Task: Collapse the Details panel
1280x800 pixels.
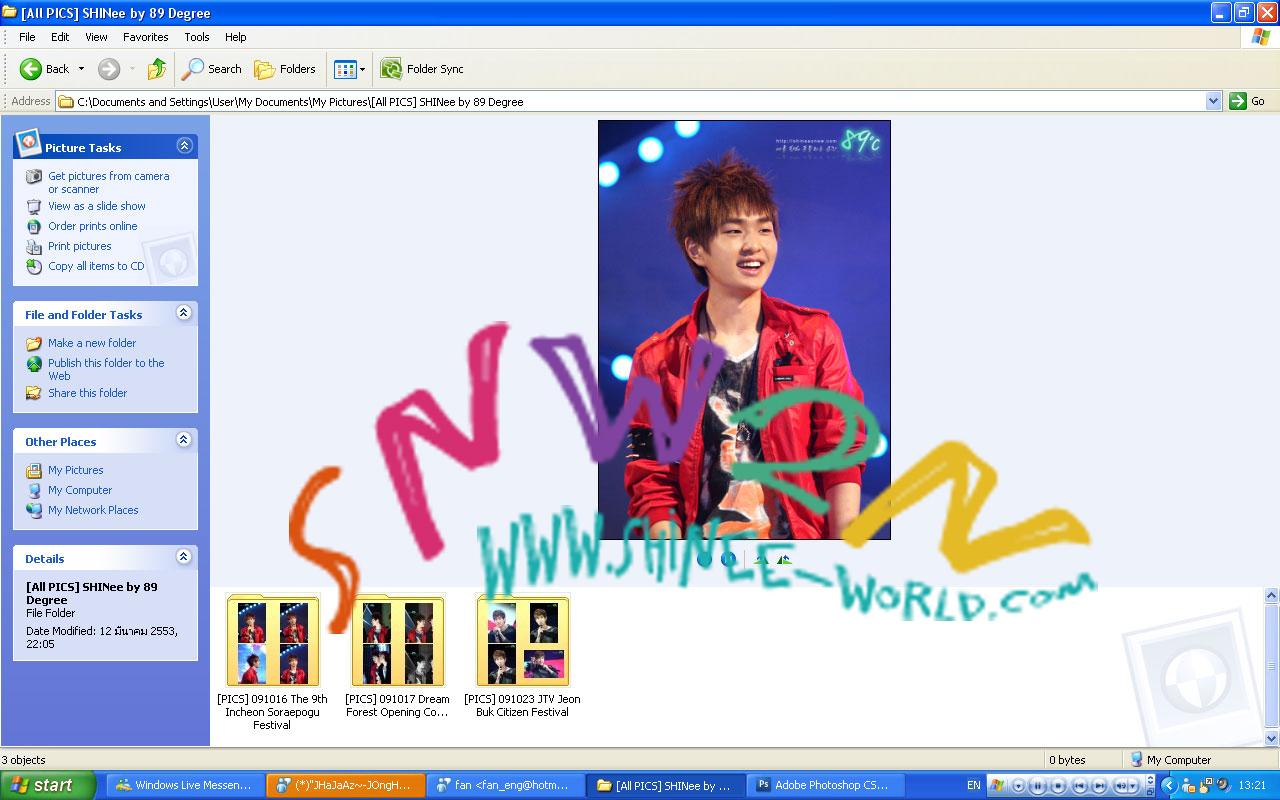Action: click(x=184, y=557)
